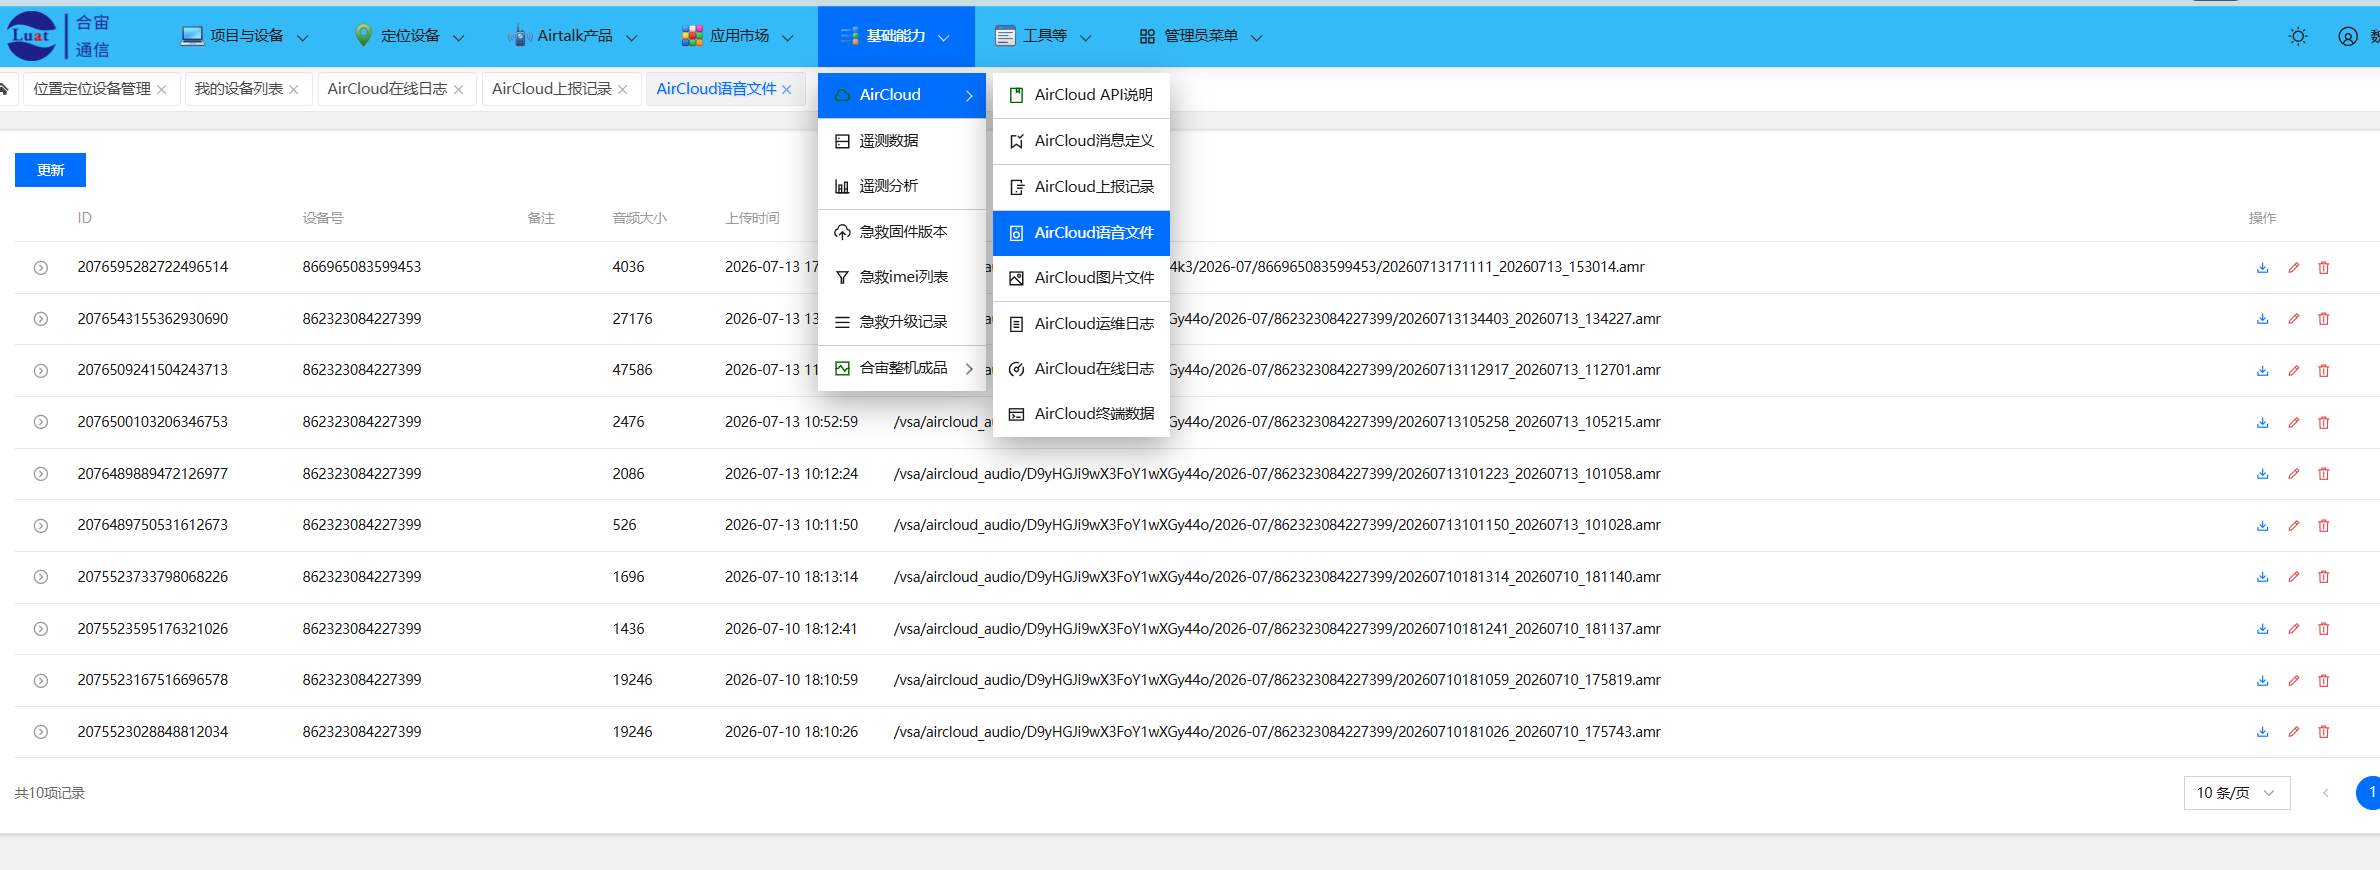
Task: Click the blue 更新 button
Action: click(x=50, y=170)
